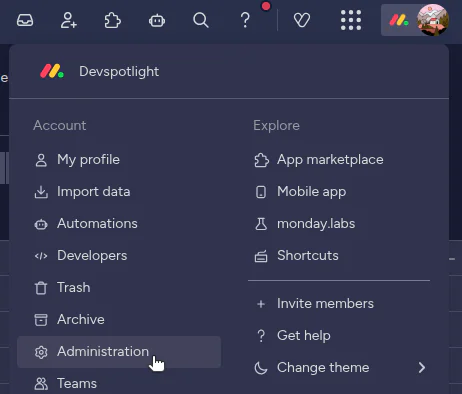Open App marketplace

coord(330,160)
